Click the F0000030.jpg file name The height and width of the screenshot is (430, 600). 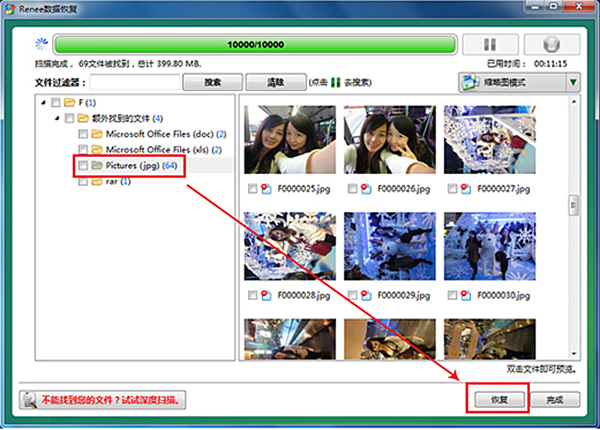pos(504,295)
